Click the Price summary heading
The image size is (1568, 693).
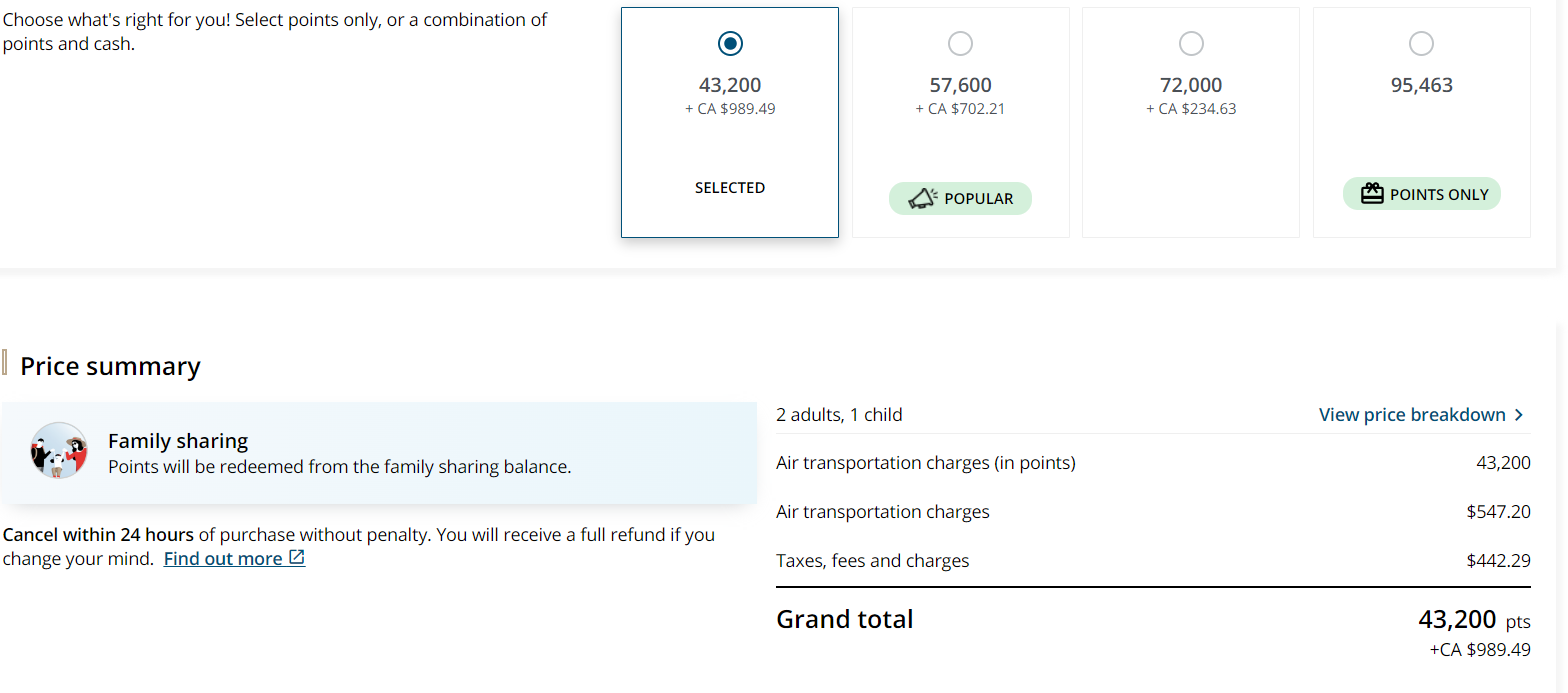click(x=110, y=366)
